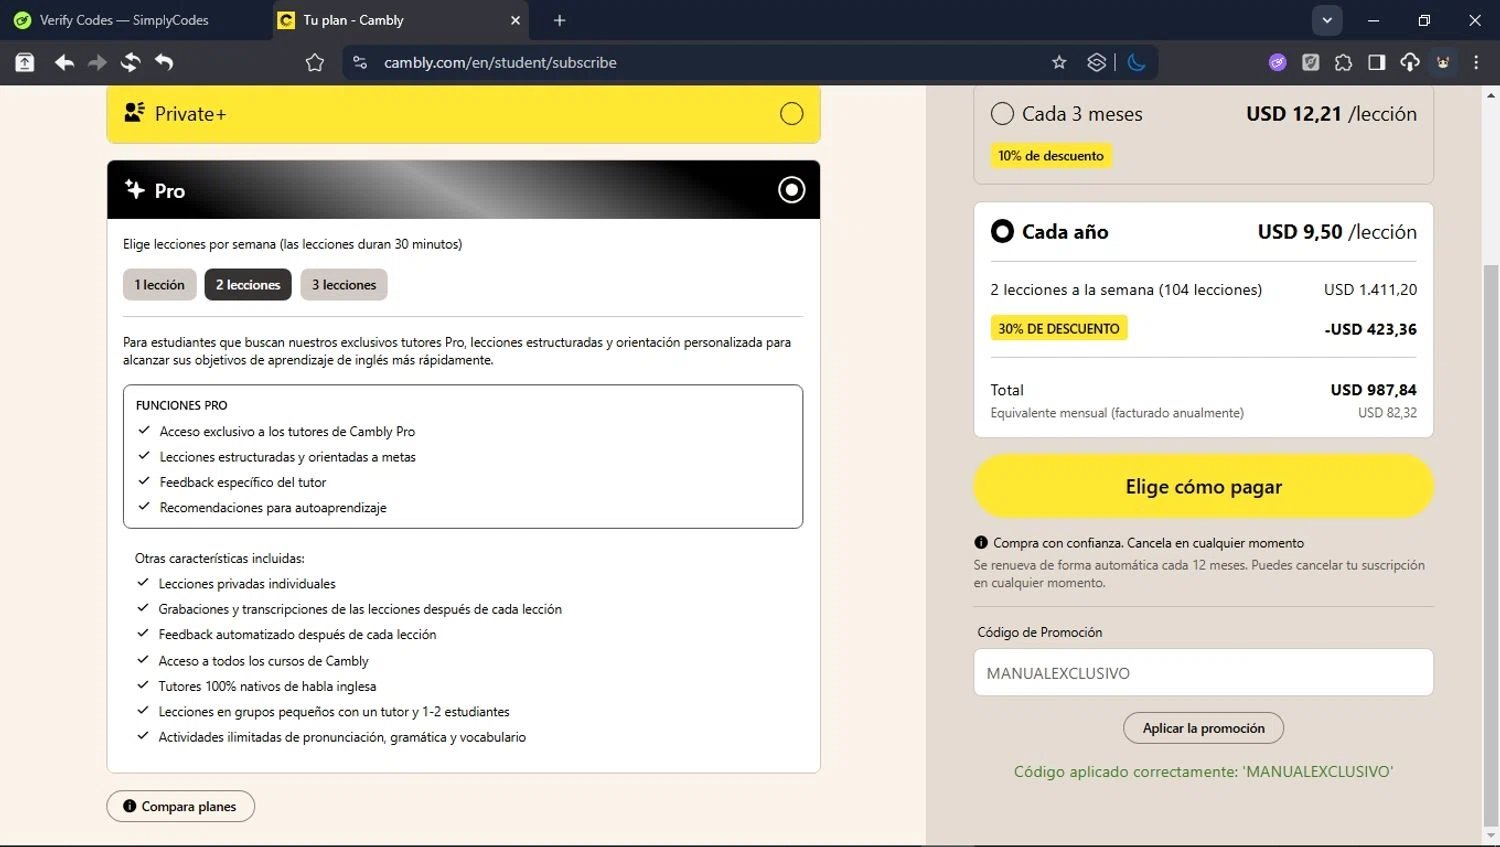Click info icon beside Compra con confianza
Image resolution: width=1500 pixels, height=847 pixels.
(981, 543)
